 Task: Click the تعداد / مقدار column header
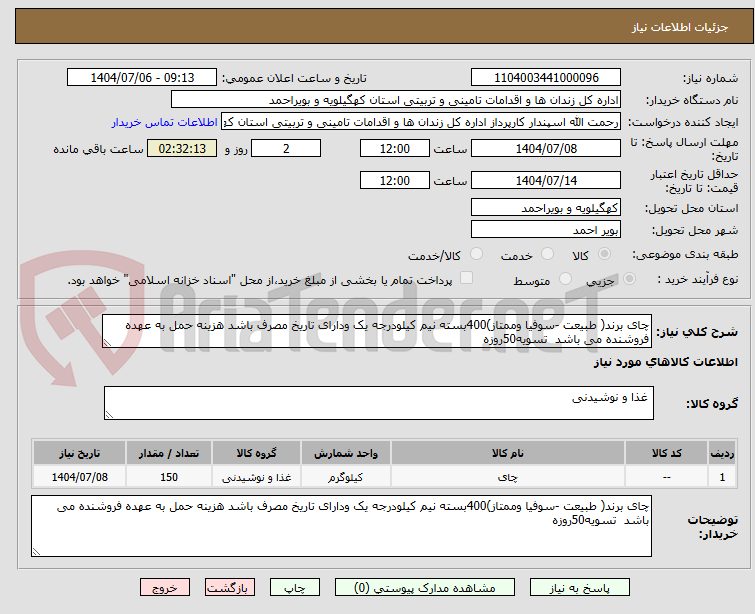click(169, 453)
